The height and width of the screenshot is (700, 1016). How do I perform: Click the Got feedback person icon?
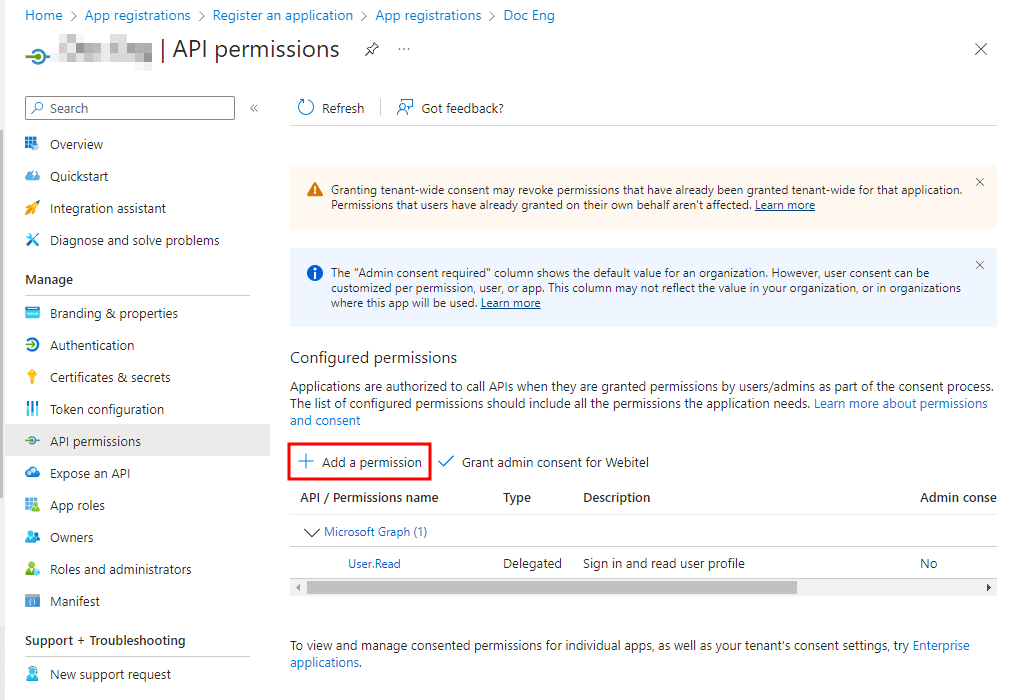405,108
